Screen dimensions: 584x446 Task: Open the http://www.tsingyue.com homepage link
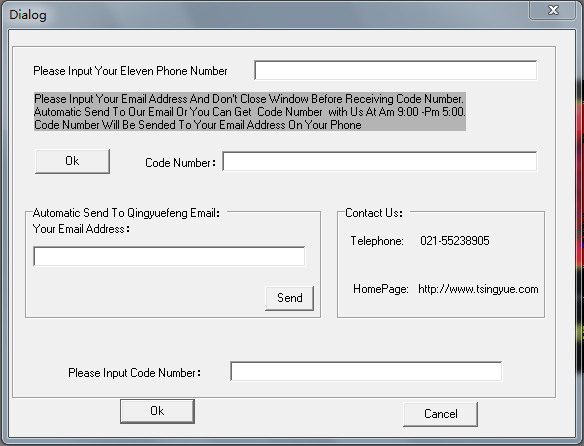(478, 289)
